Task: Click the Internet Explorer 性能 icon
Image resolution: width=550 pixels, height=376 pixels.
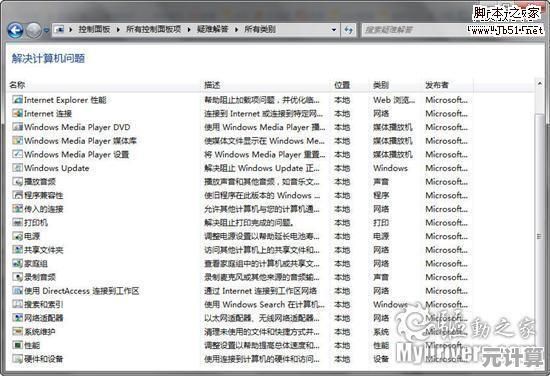Action: (x=17, y=100)
